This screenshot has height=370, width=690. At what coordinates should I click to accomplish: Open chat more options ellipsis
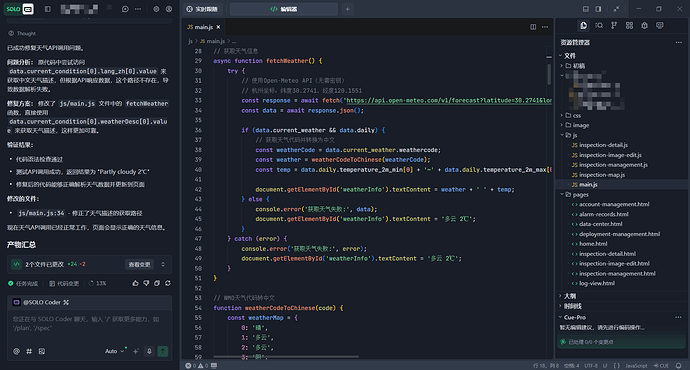click(x=138, y=9)
